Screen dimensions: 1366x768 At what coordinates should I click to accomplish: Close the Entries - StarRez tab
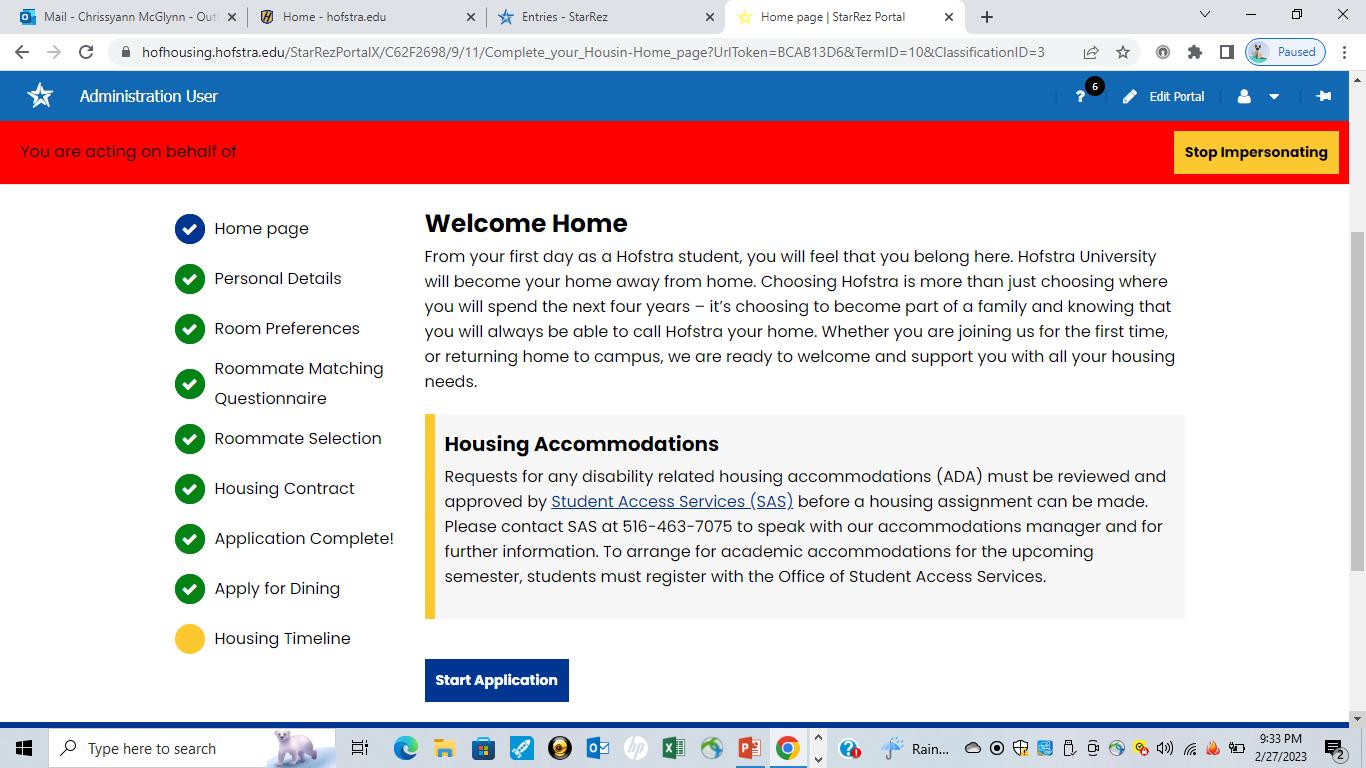pyautogui.click(x=710, y=17)
